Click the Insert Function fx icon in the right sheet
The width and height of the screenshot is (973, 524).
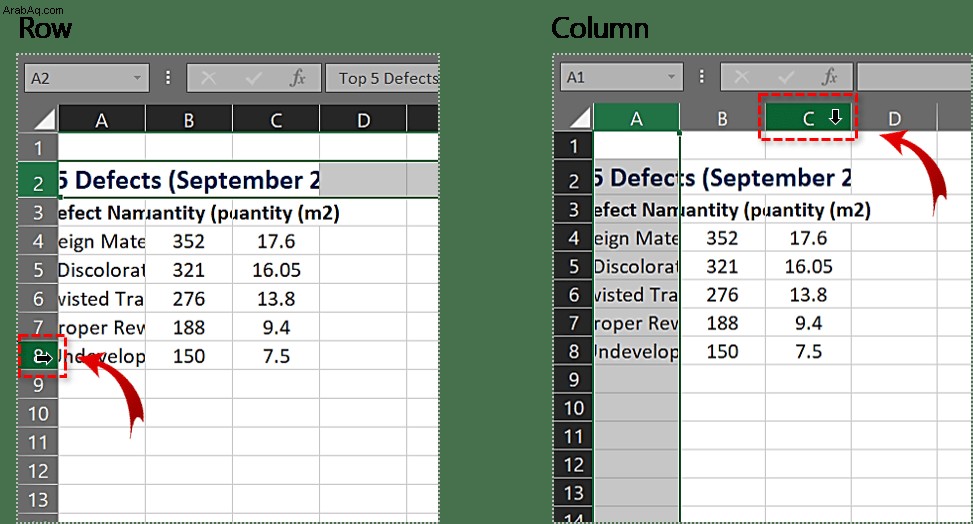tap(830, 77)
